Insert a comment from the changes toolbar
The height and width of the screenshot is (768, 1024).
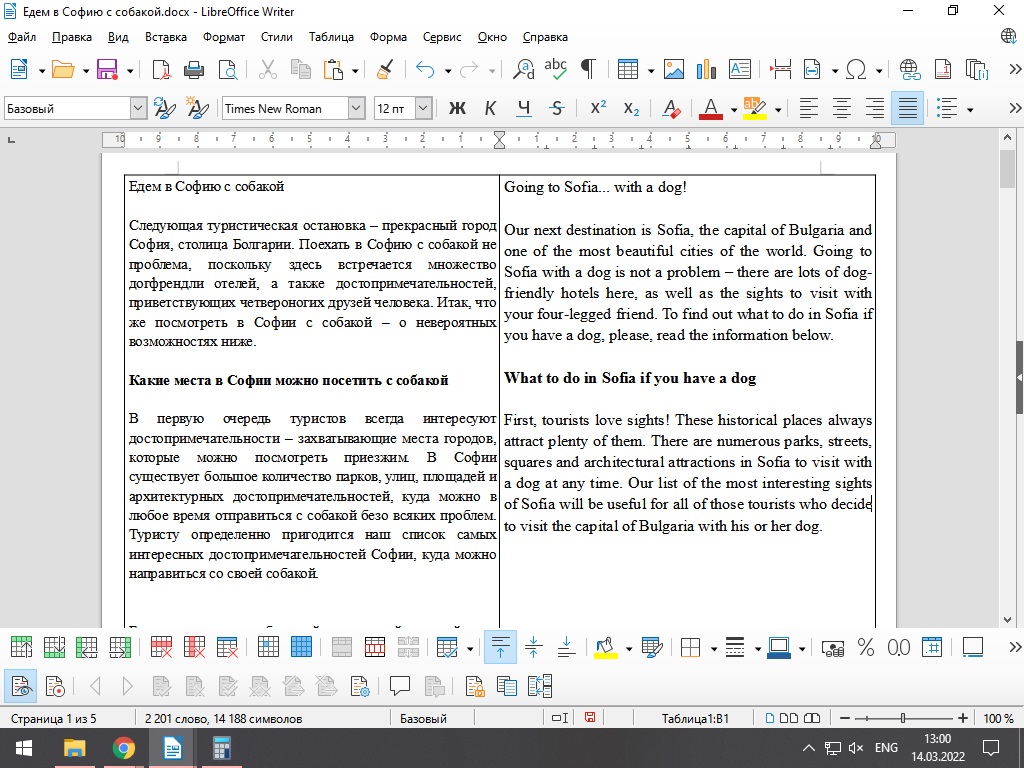click(399, 686)
